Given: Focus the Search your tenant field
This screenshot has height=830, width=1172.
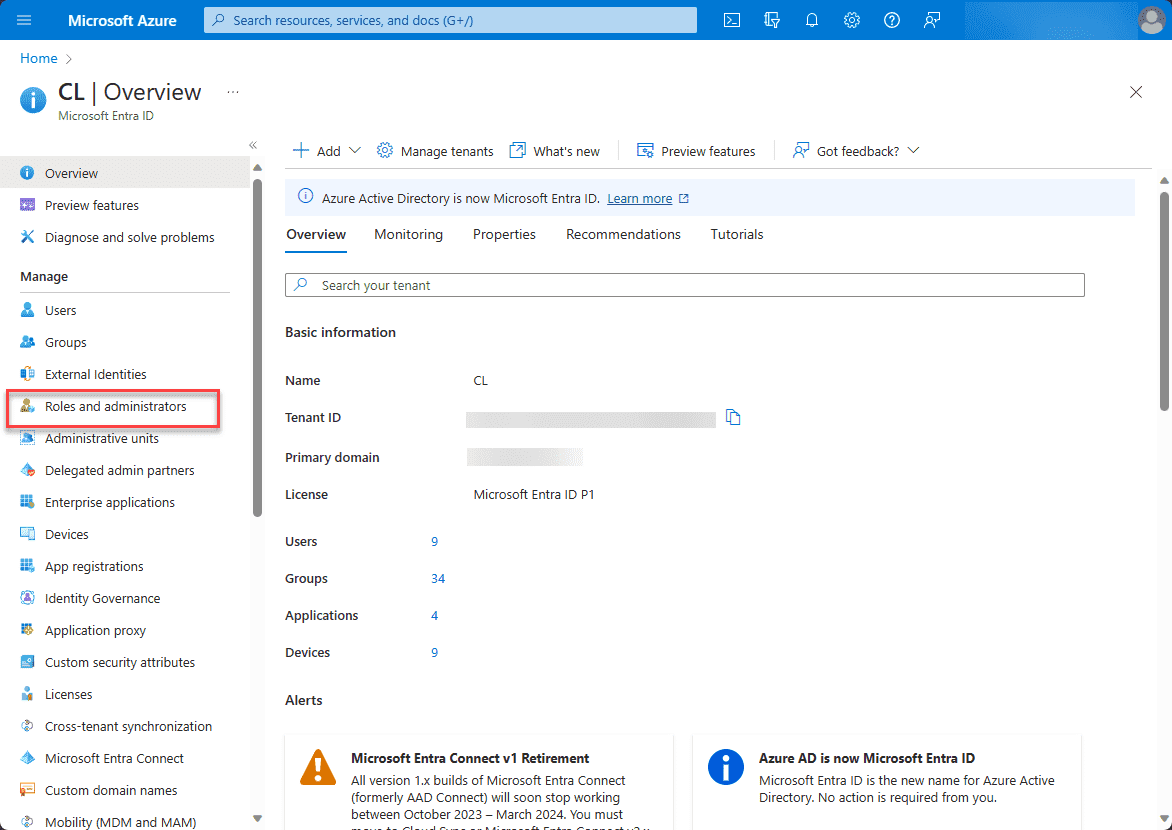Looking at the screenshot, I should 685,285.
